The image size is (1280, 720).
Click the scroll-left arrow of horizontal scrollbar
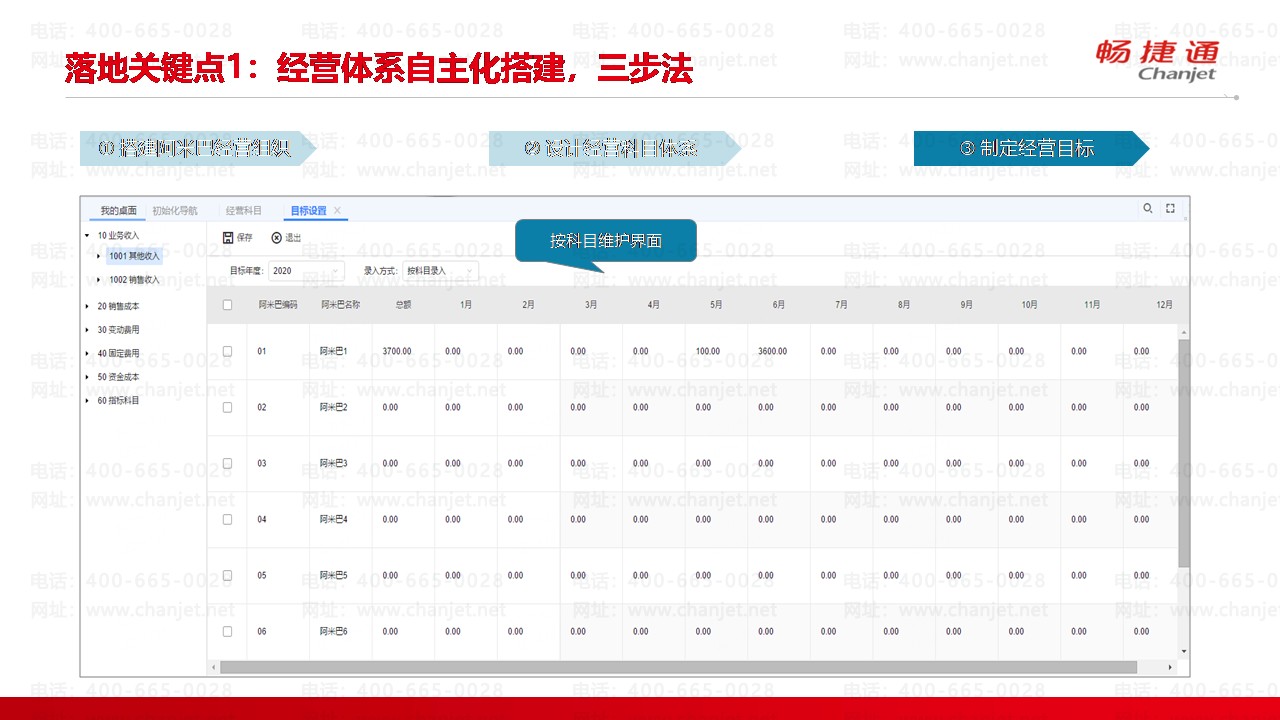click(213, 667)
